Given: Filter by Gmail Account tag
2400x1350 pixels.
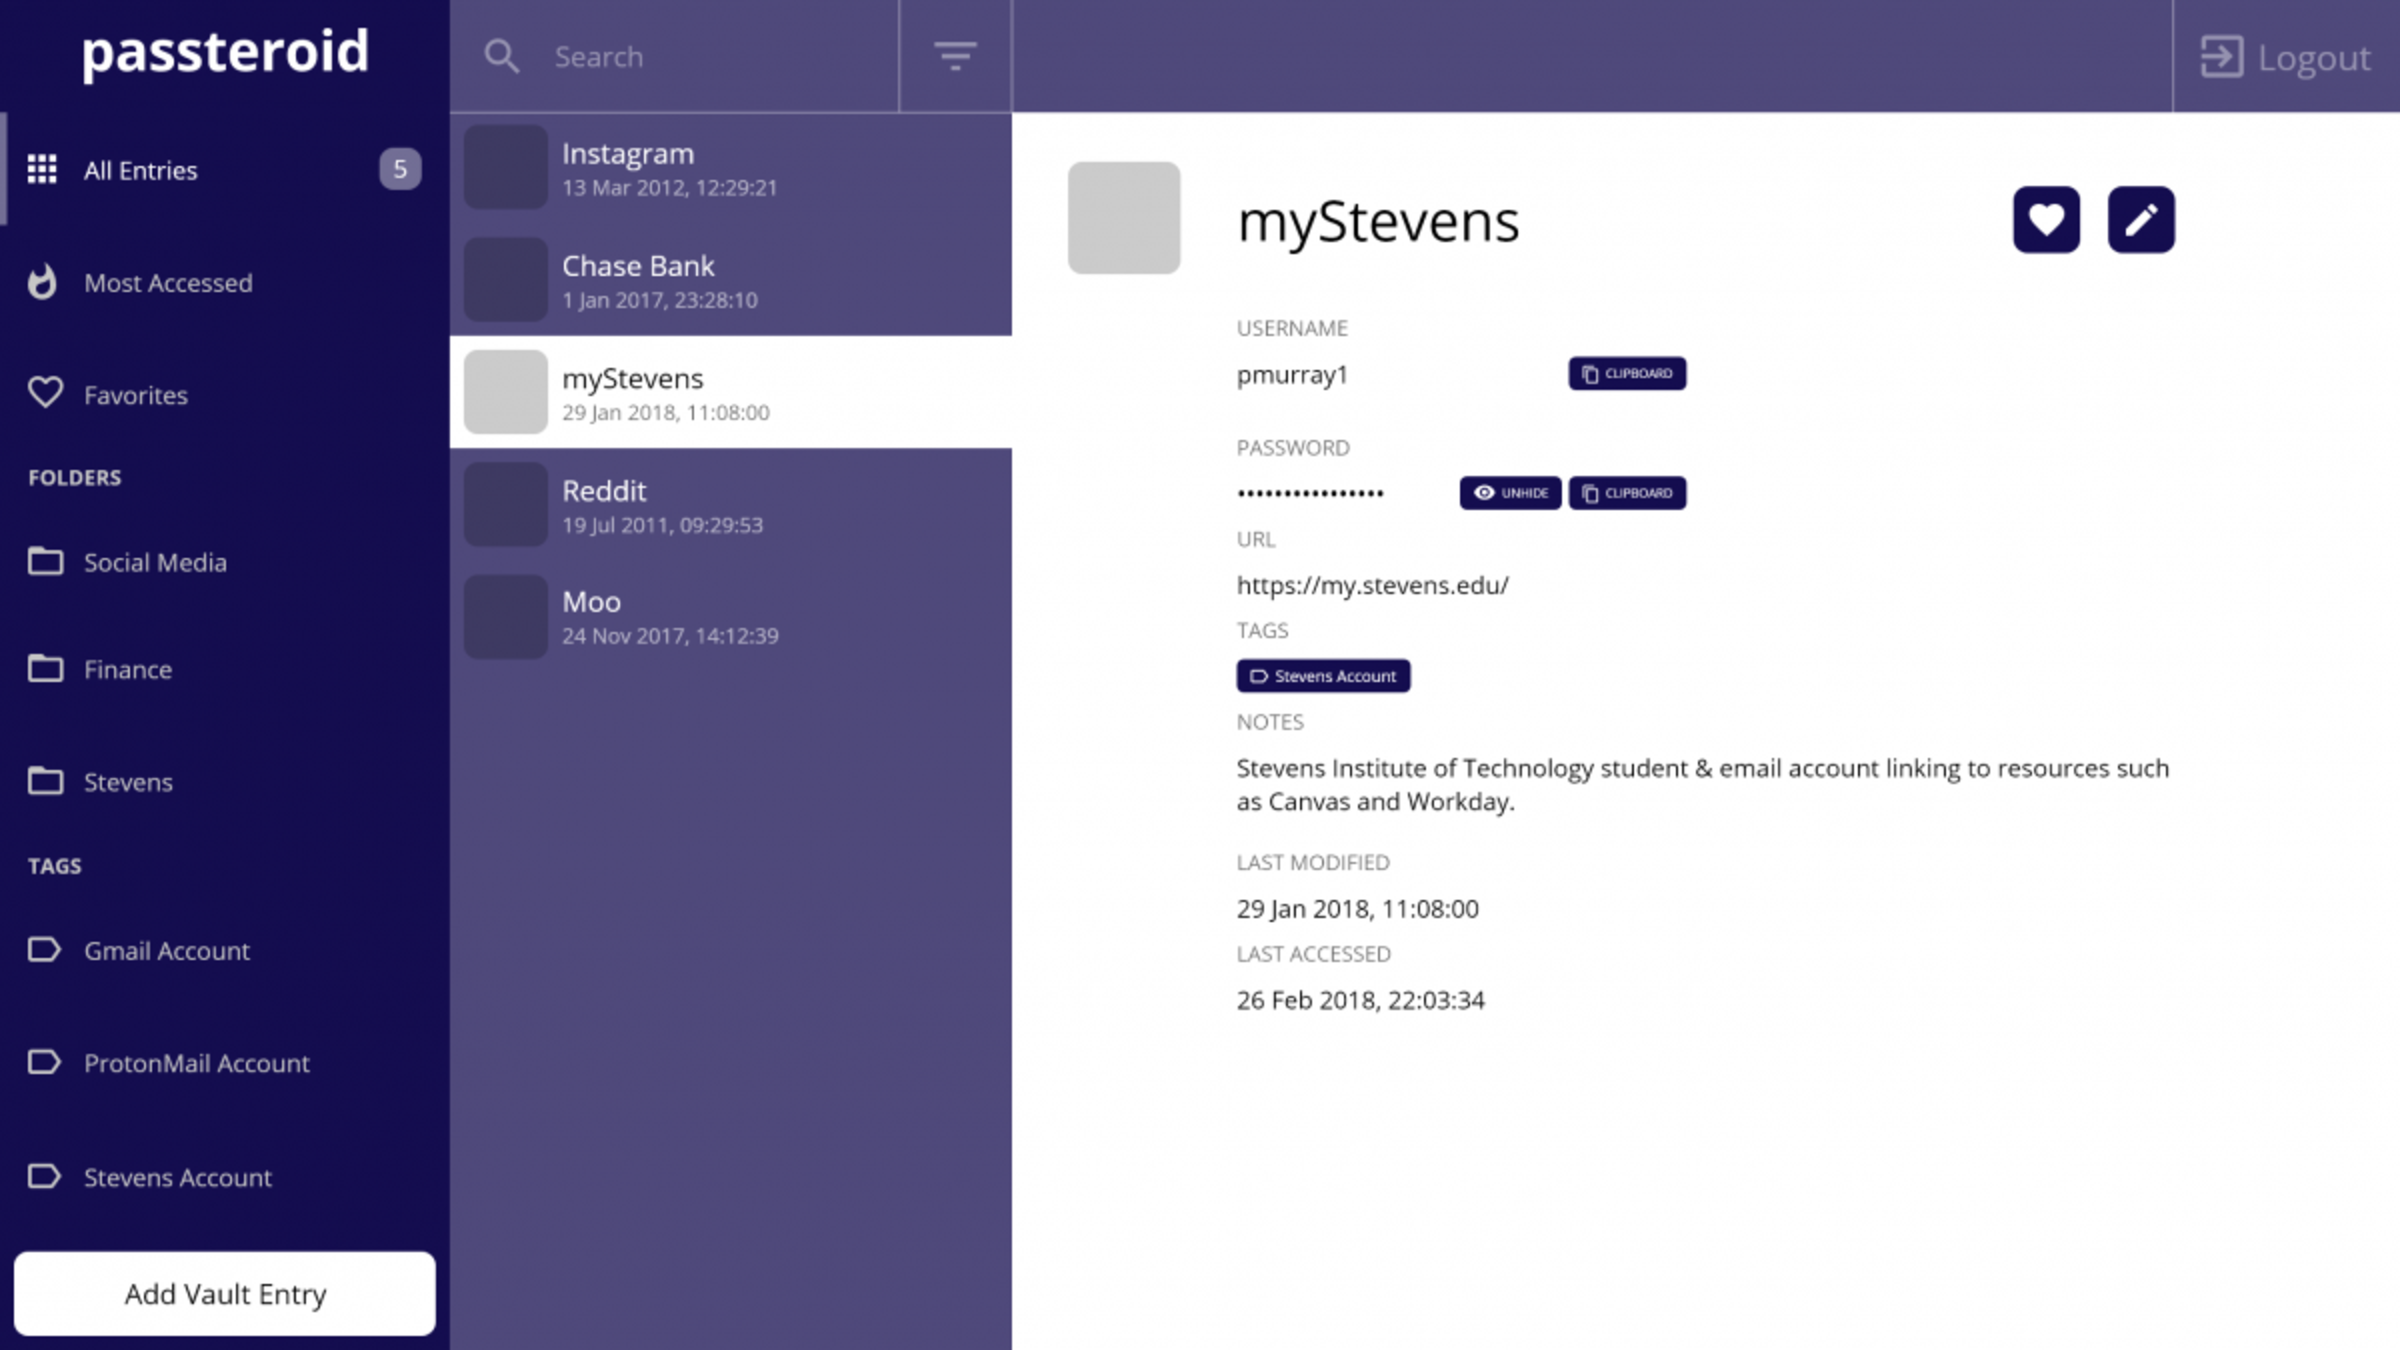Looking at the screenshot, I should (x=166, y=951).
